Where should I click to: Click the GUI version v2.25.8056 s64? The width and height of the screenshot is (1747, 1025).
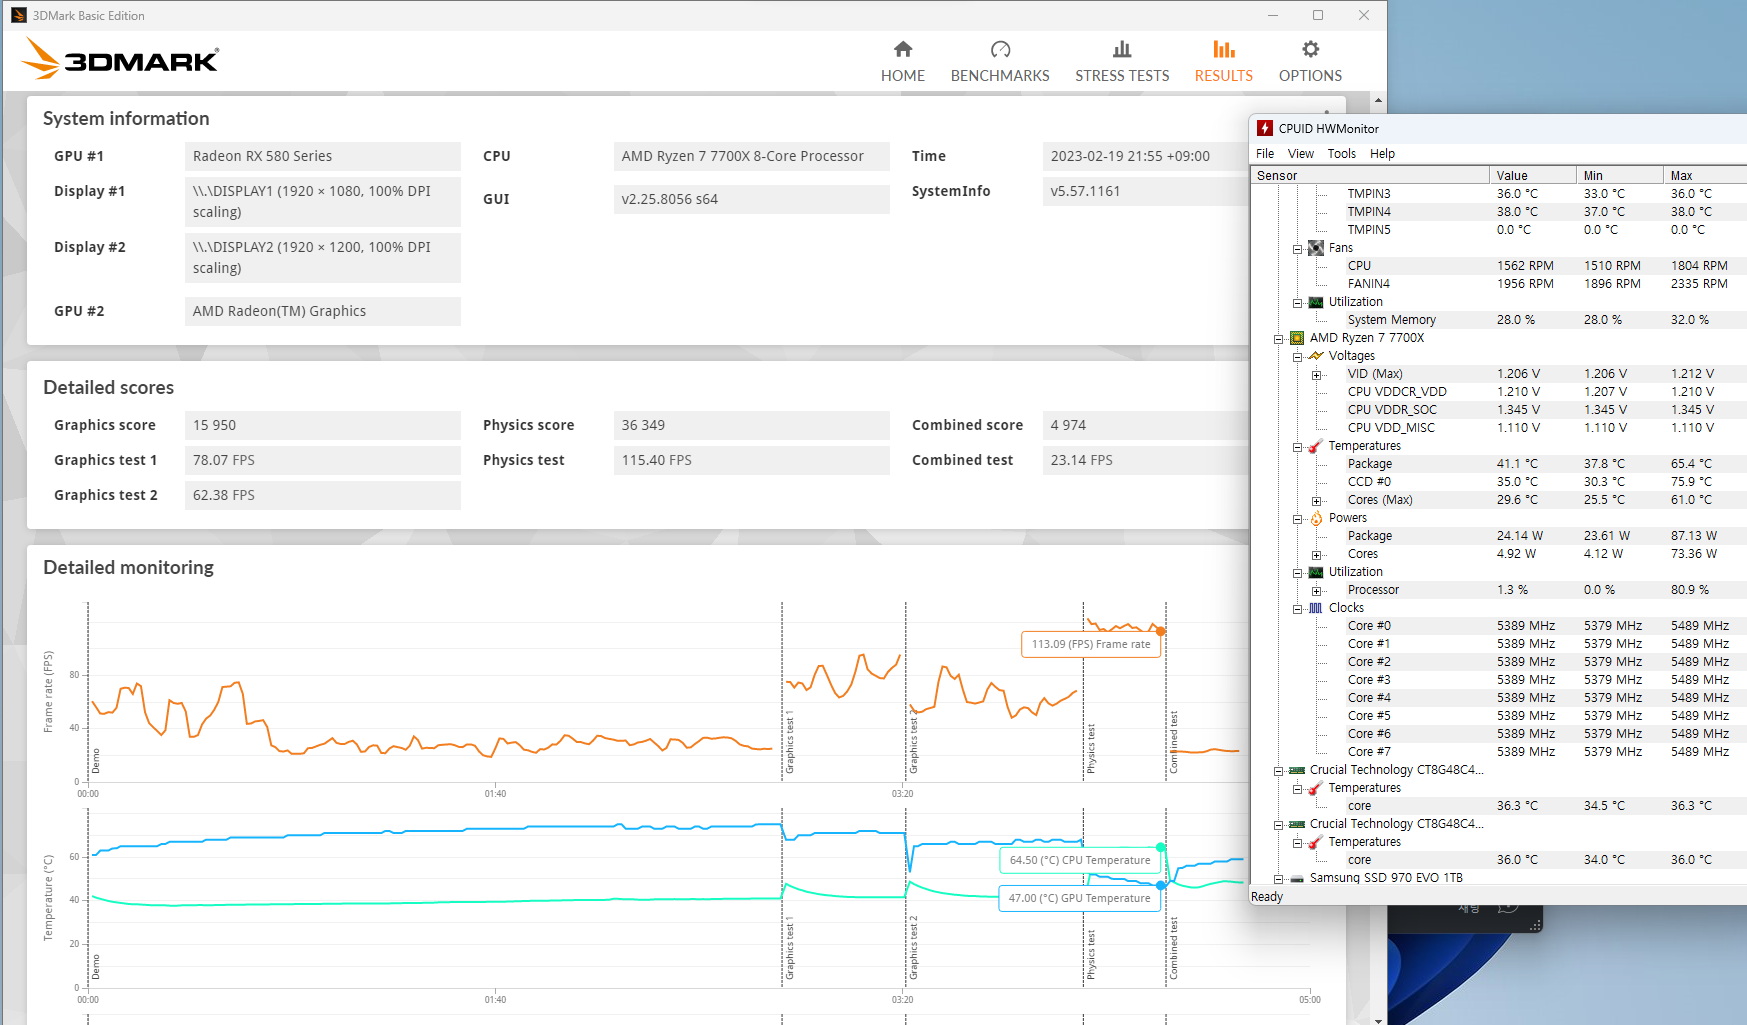point(751,199)
